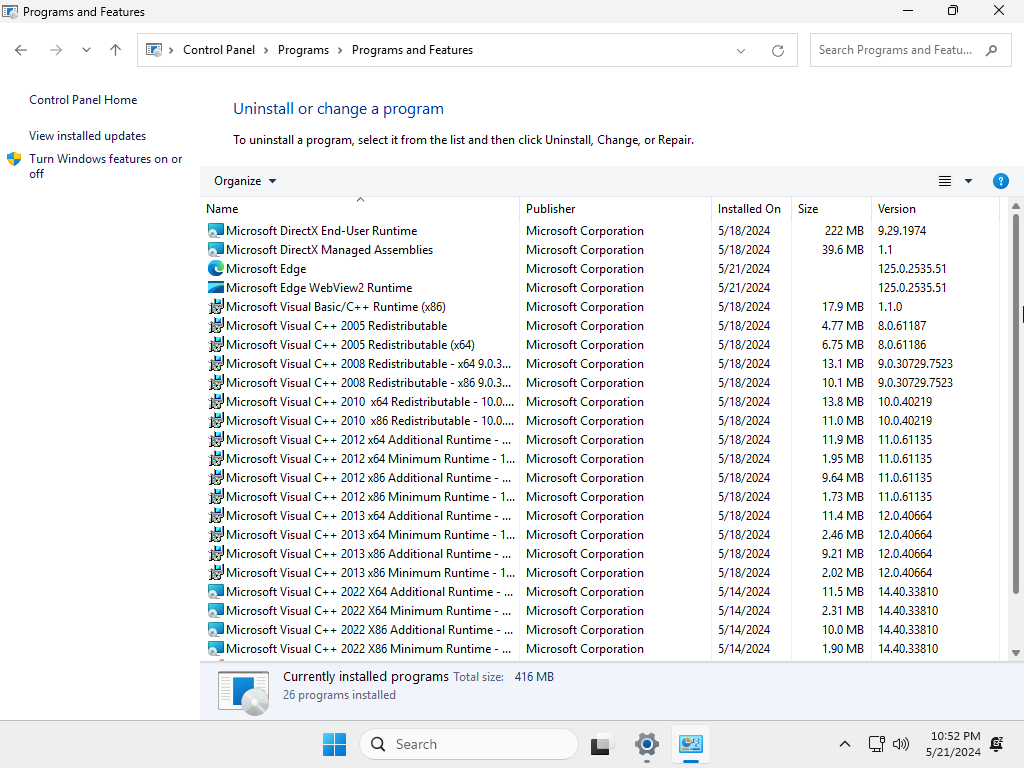1024x768 pixels.
Task: Select Microsoft Visual C++ 2005 Redistributable entry
Action: tap(336, 326)
